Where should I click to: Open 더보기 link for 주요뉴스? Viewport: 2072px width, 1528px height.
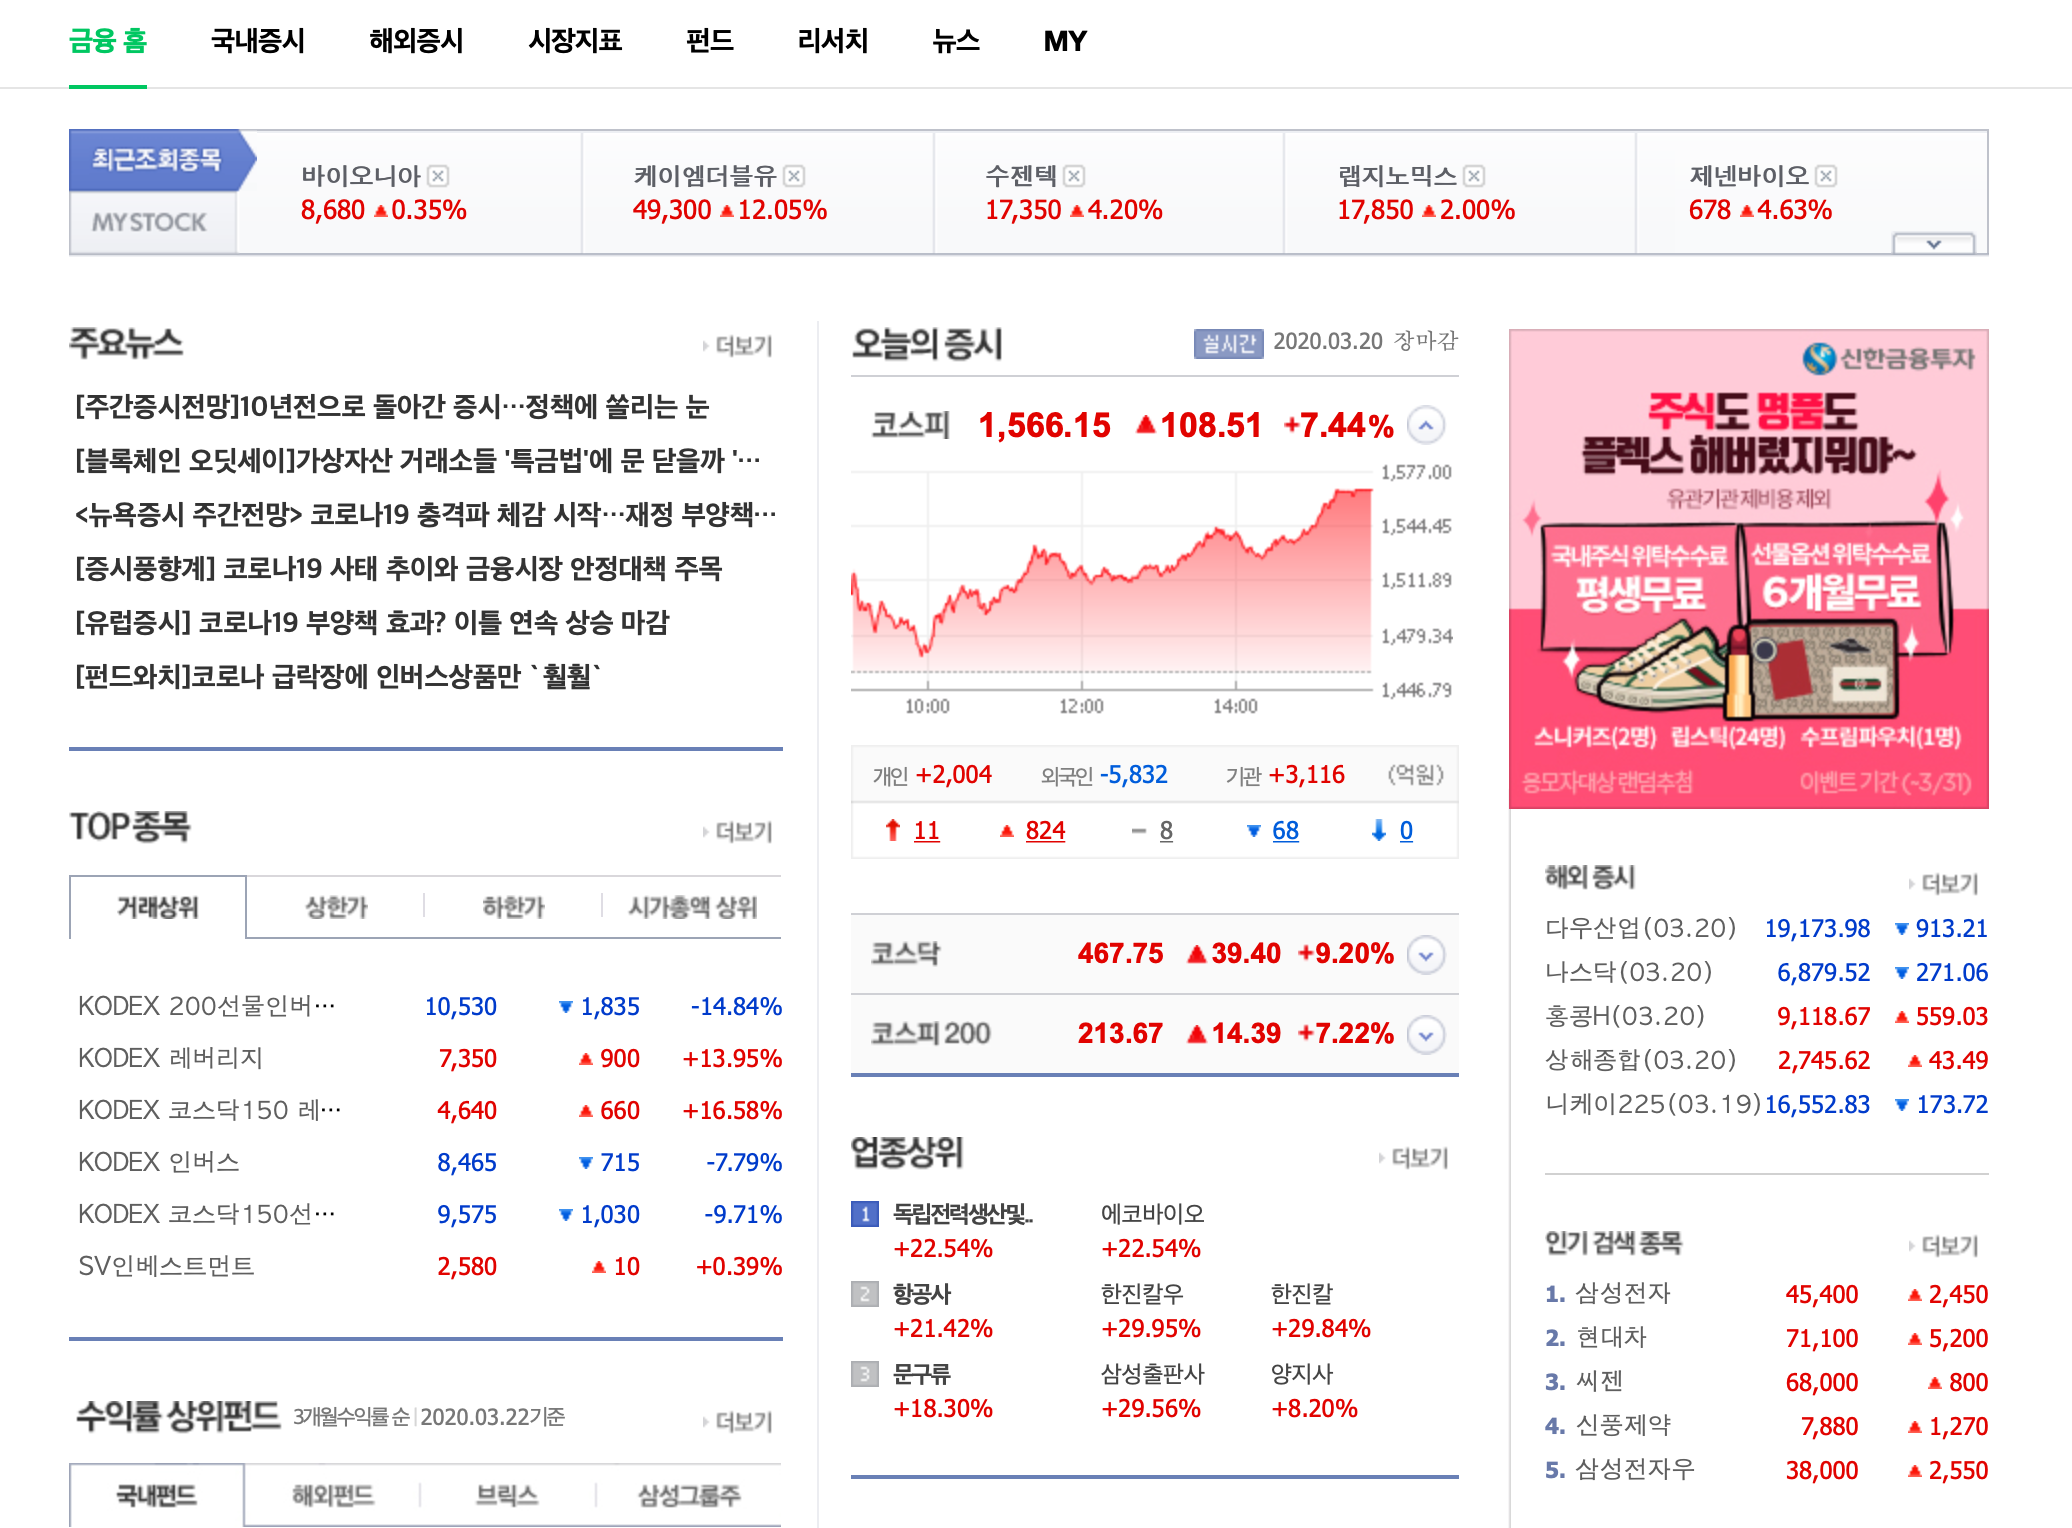742,346
